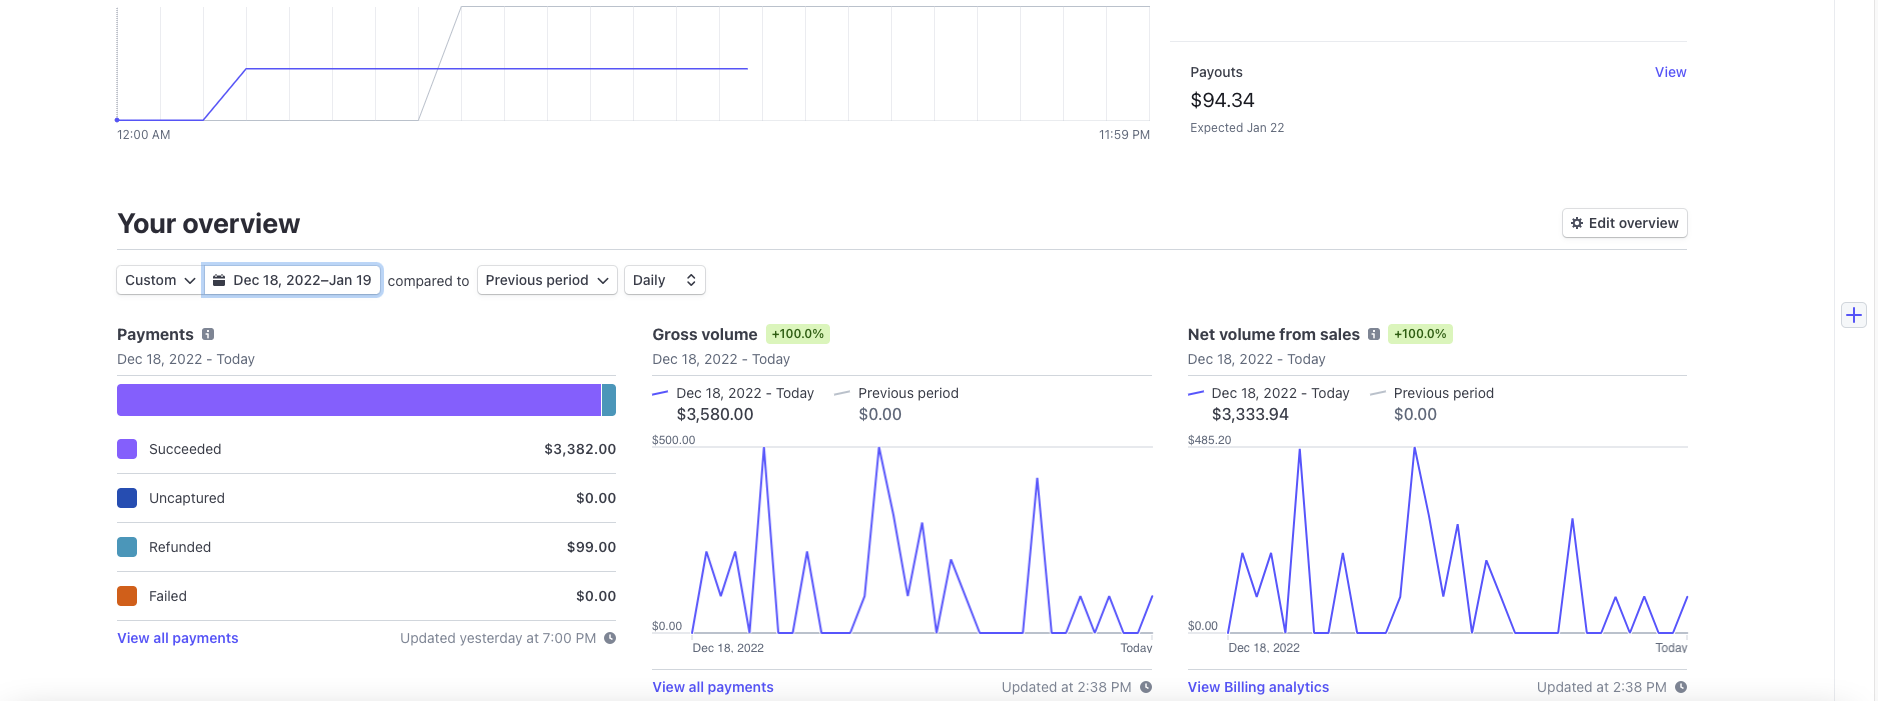Click clock icon under Gross volume chart
The height and width of the screenshot is (701, 1878).
point(1146,687)
